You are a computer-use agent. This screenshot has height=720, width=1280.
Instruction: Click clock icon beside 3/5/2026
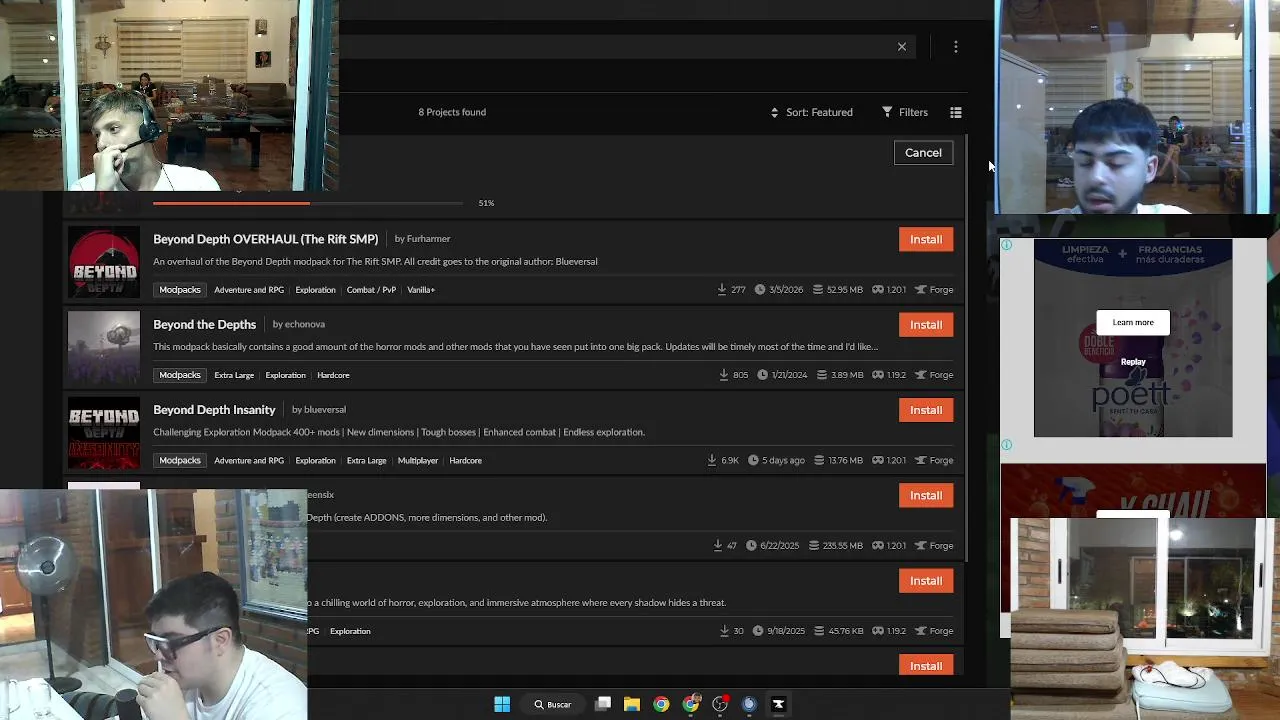click(x=760, y=290)
